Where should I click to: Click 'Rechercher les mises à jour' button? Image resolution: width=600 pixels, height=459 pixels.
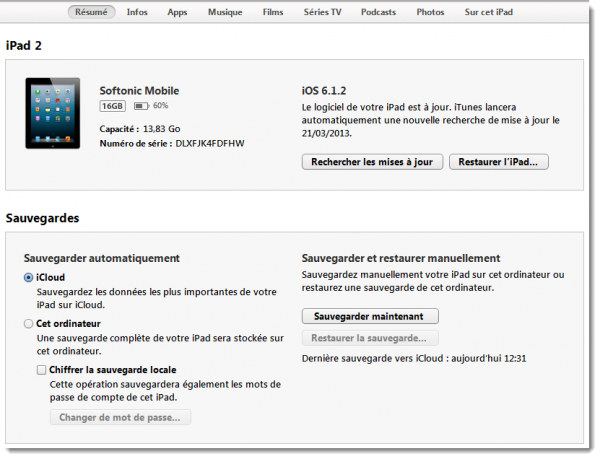coord(371,162)
